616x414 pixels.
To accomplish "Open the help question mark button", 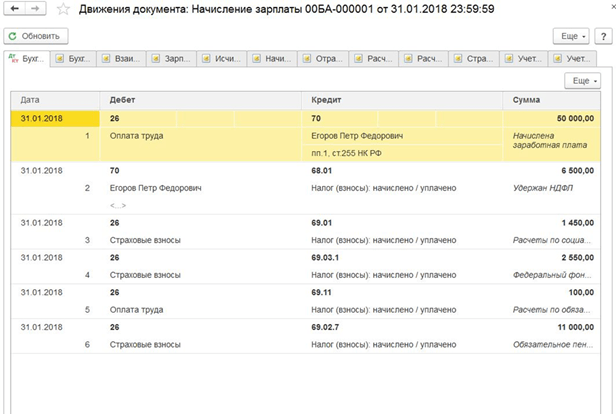I will 602,36.
